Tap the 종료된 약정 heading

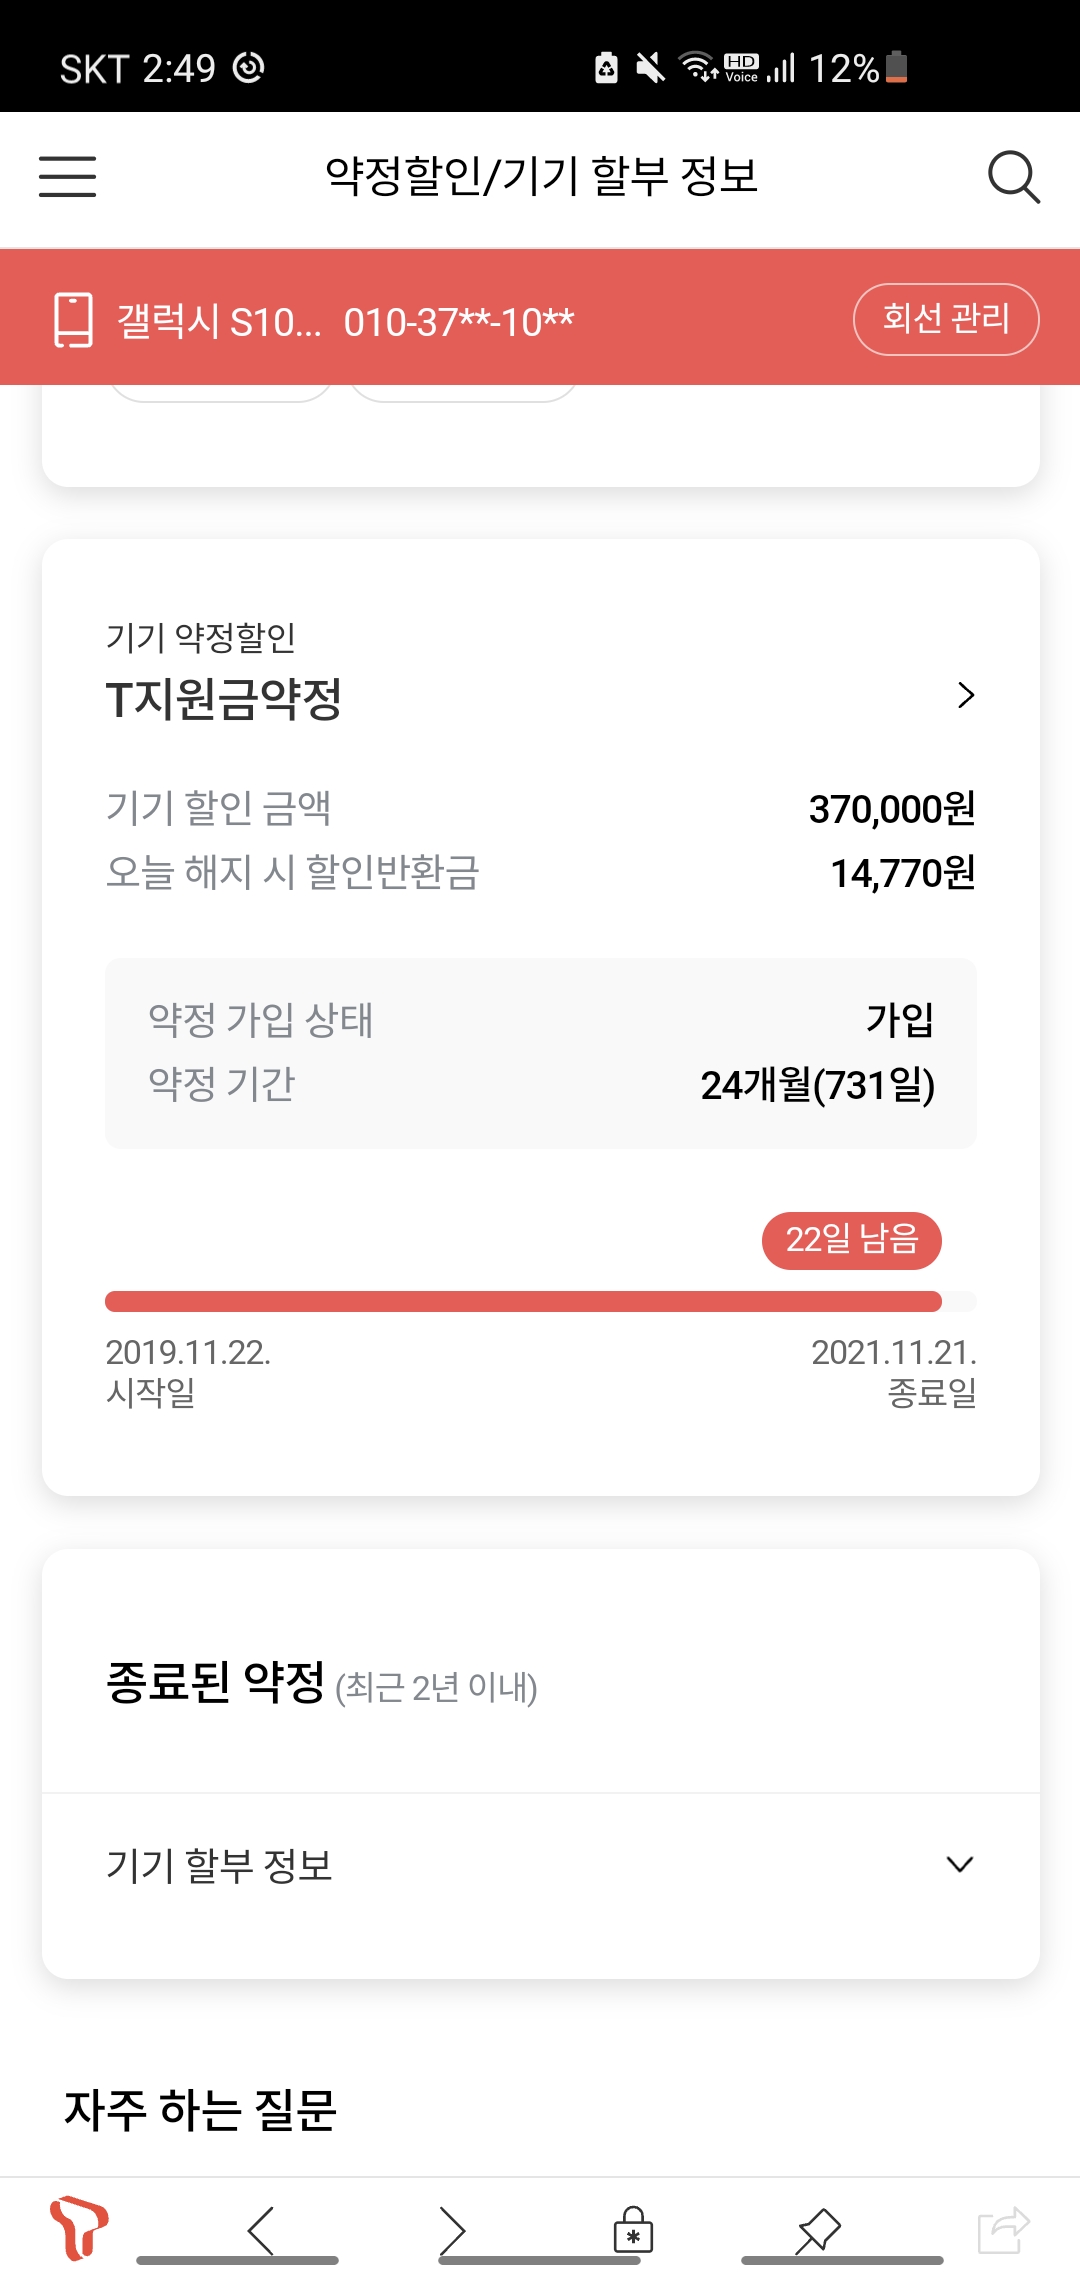pos(216,1682)
